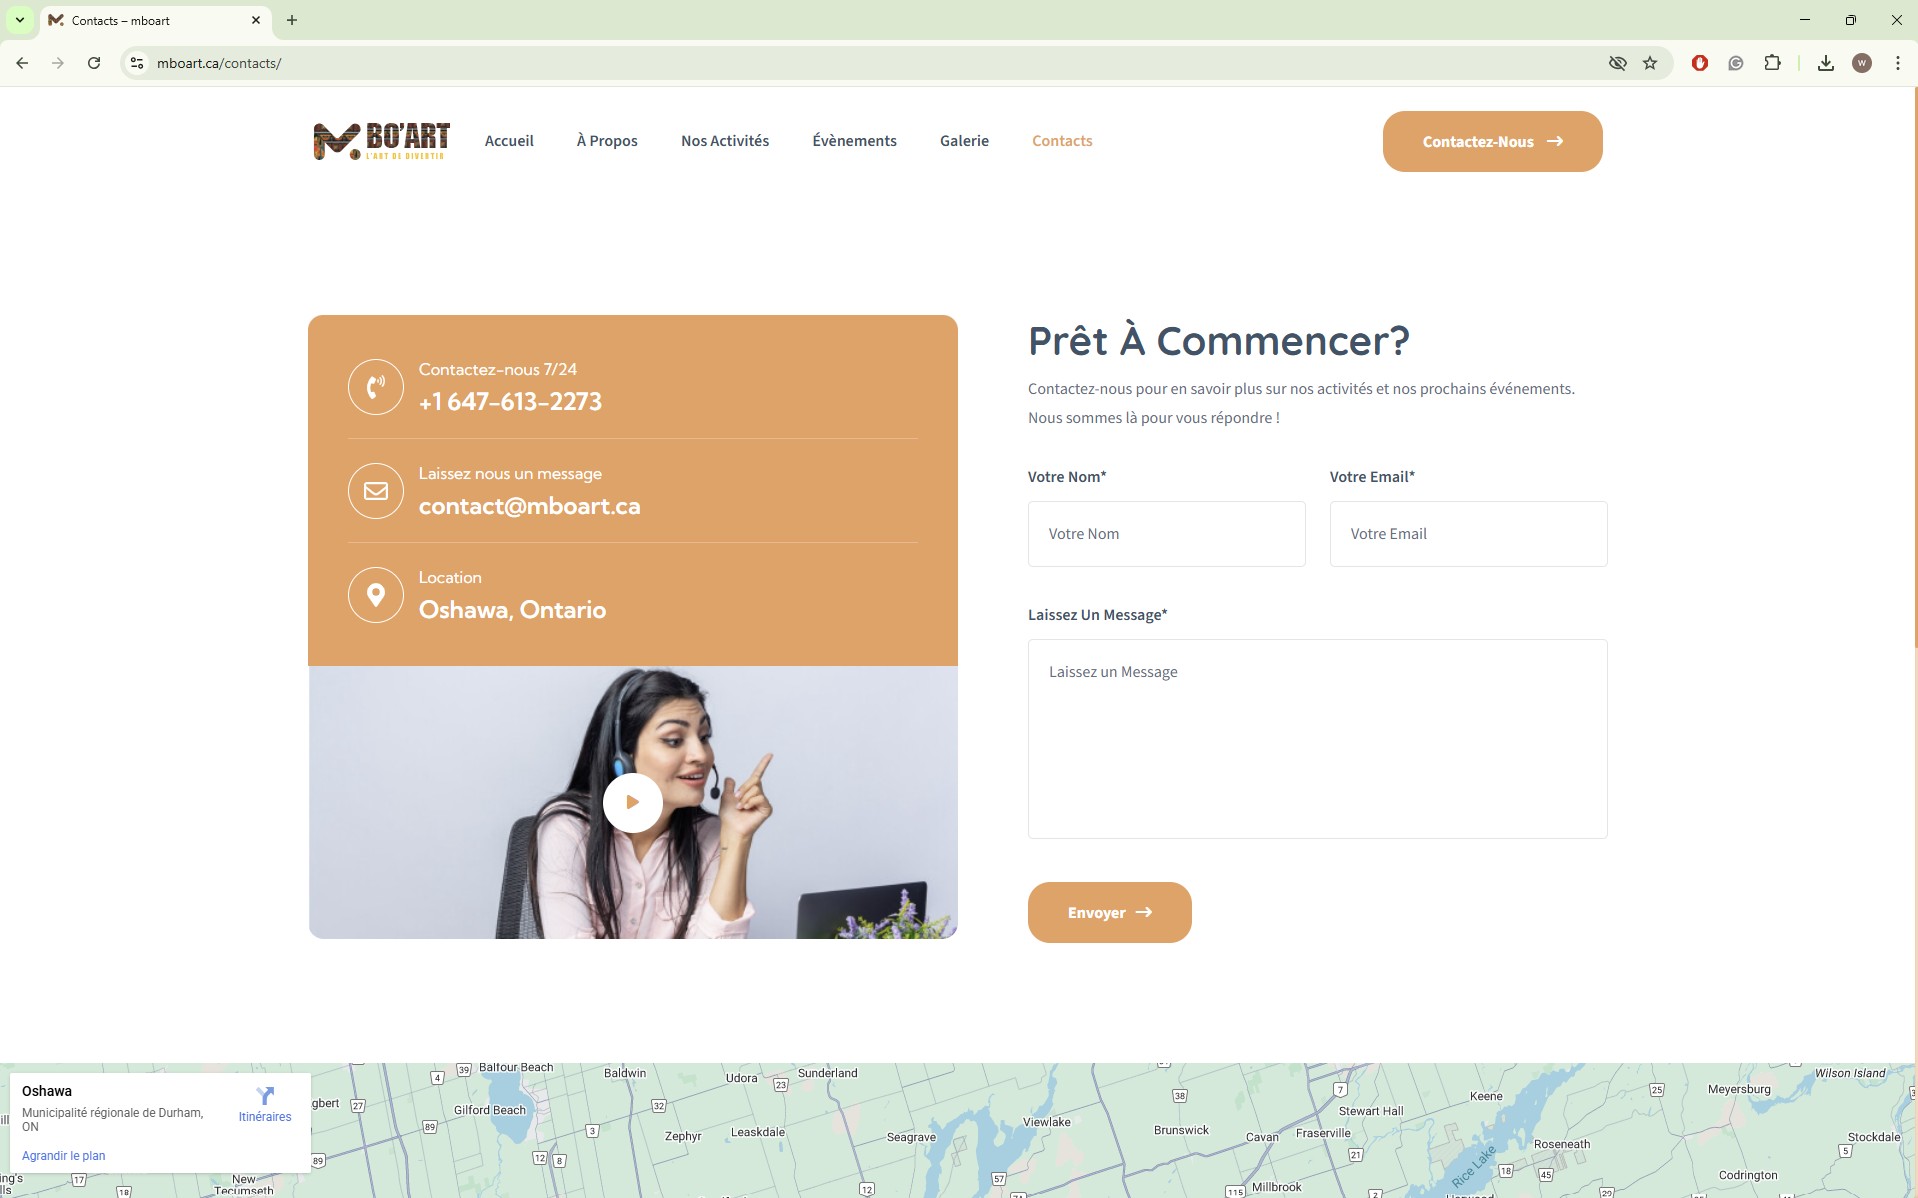Open the Chrome three-dot menu
The height and width of the screenshot is (1198, 1918).
click(1897, 63)
